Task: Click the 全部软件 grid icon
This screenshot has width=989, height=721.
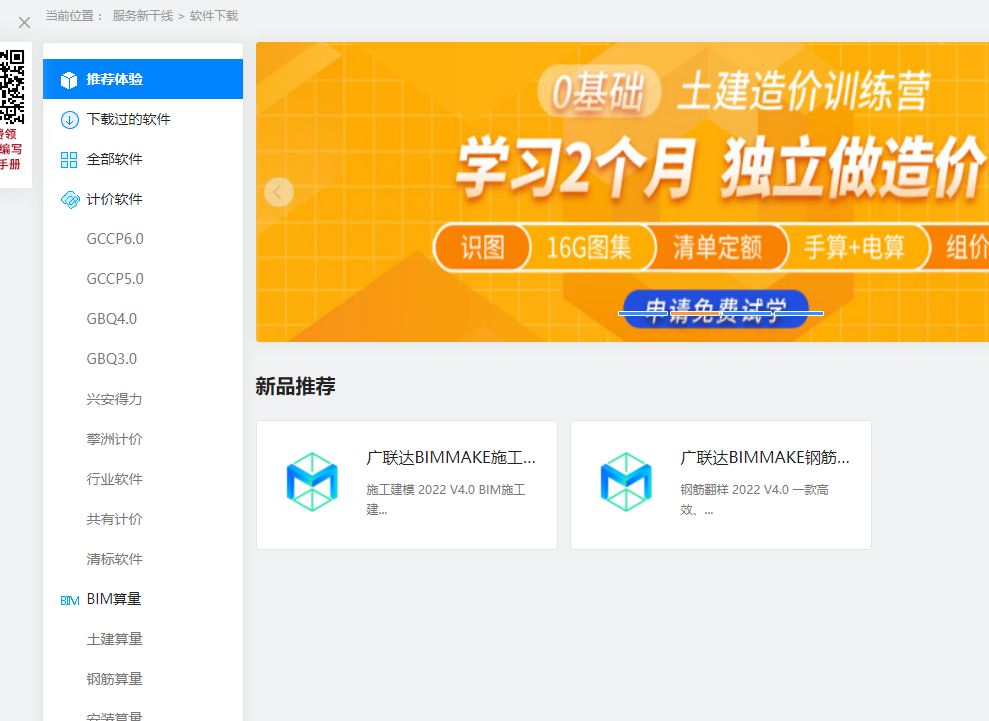Action: pos(69,160)
